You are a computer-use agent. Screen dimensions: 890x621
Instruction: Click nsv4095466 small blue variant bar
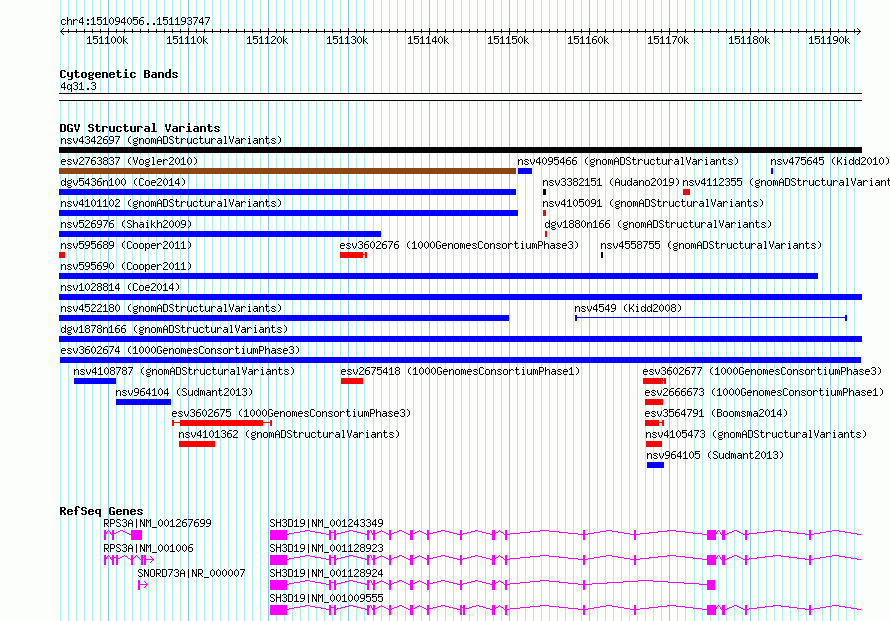[525, 171]
